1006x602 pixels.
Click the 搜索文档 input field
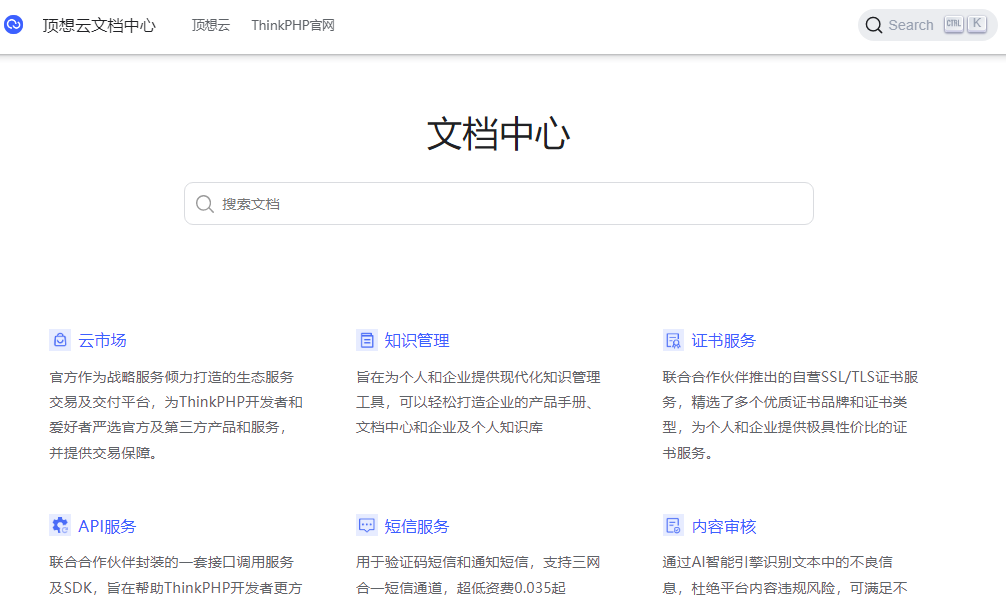click(x=450, y=203)
